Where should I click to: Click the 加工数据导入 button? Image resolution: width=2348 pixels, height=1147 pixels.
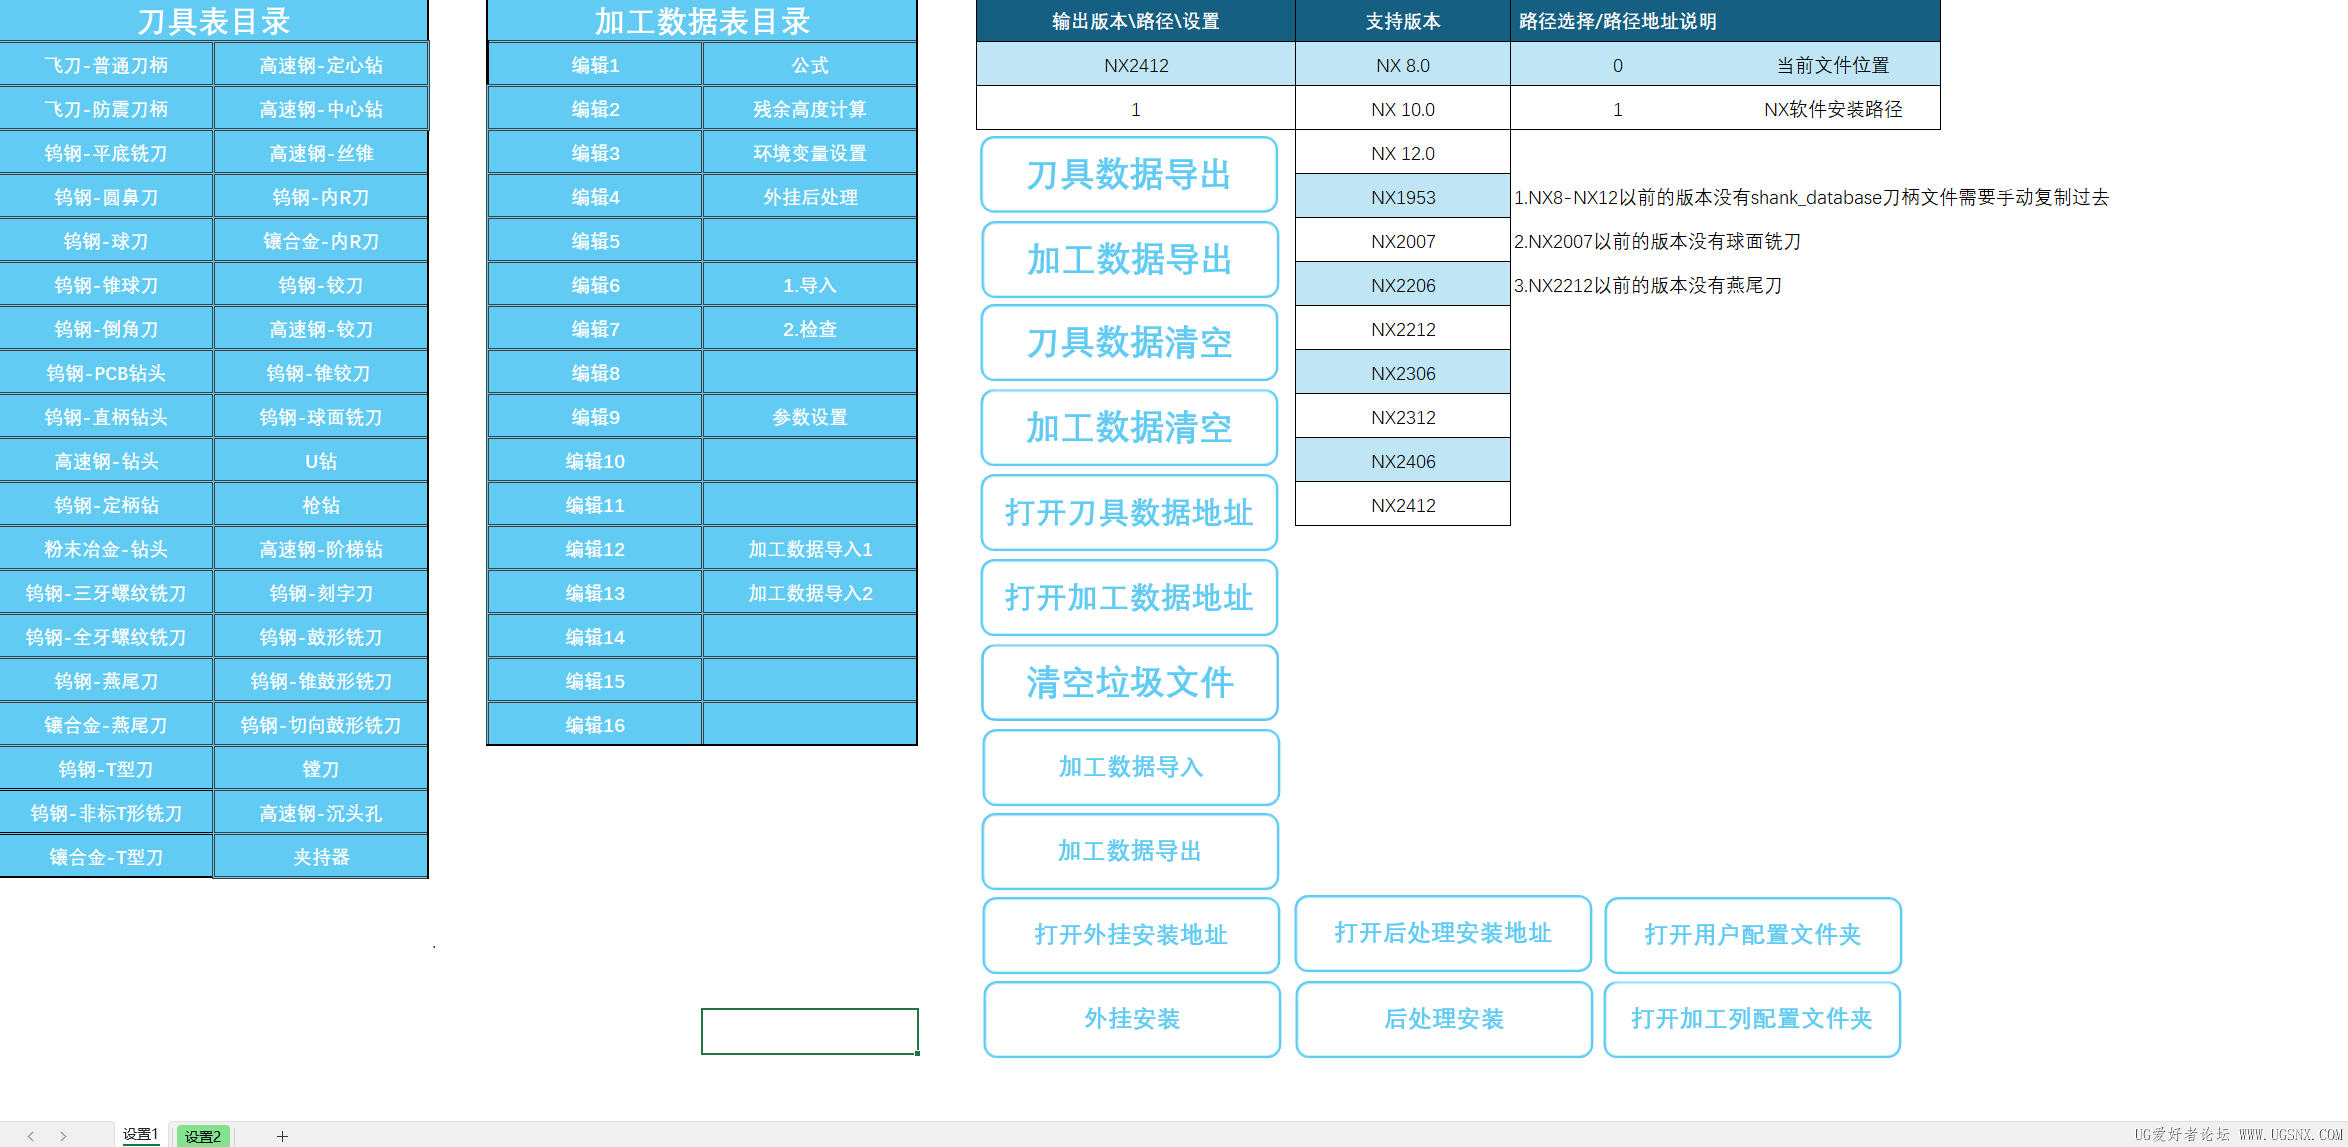(1131, 767)
